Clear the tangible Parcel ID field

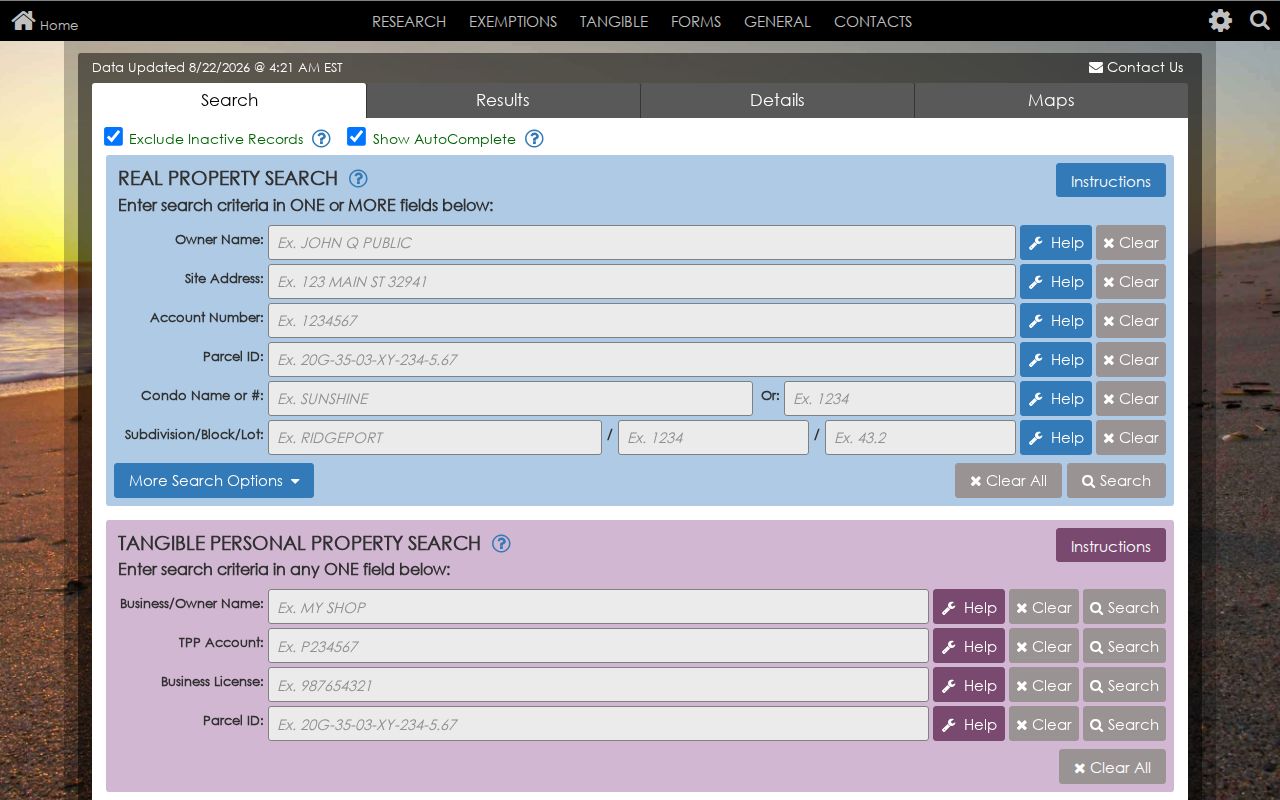1044,724
